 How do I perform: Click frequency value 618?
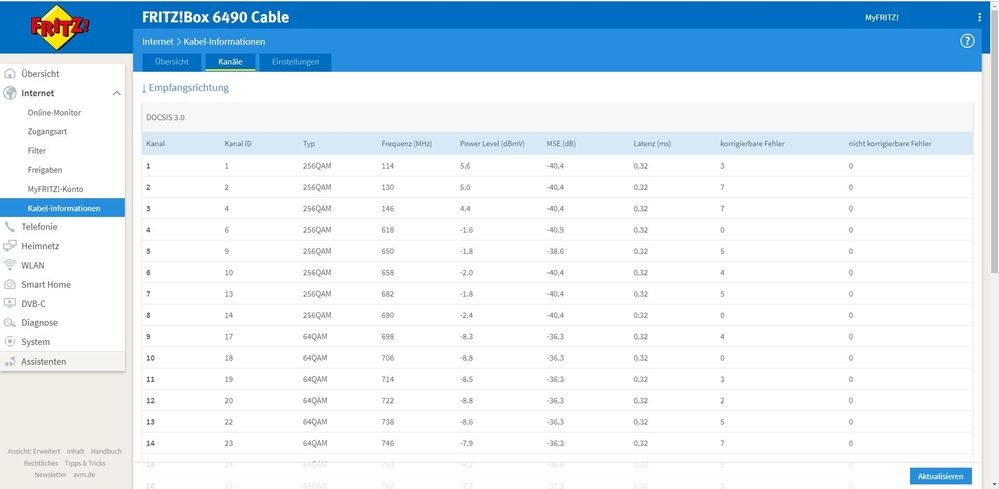point(387,230)
